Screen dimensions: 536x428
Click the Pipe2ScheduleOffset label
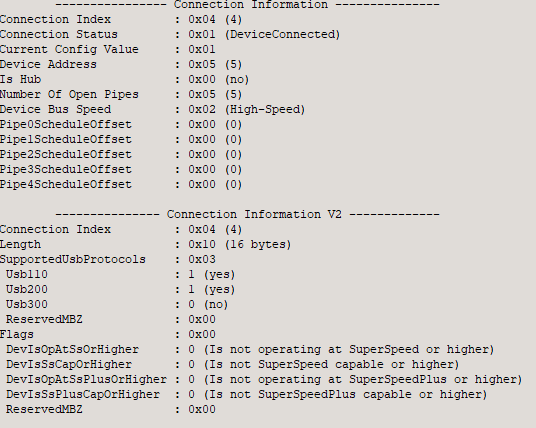coord(66,155)
